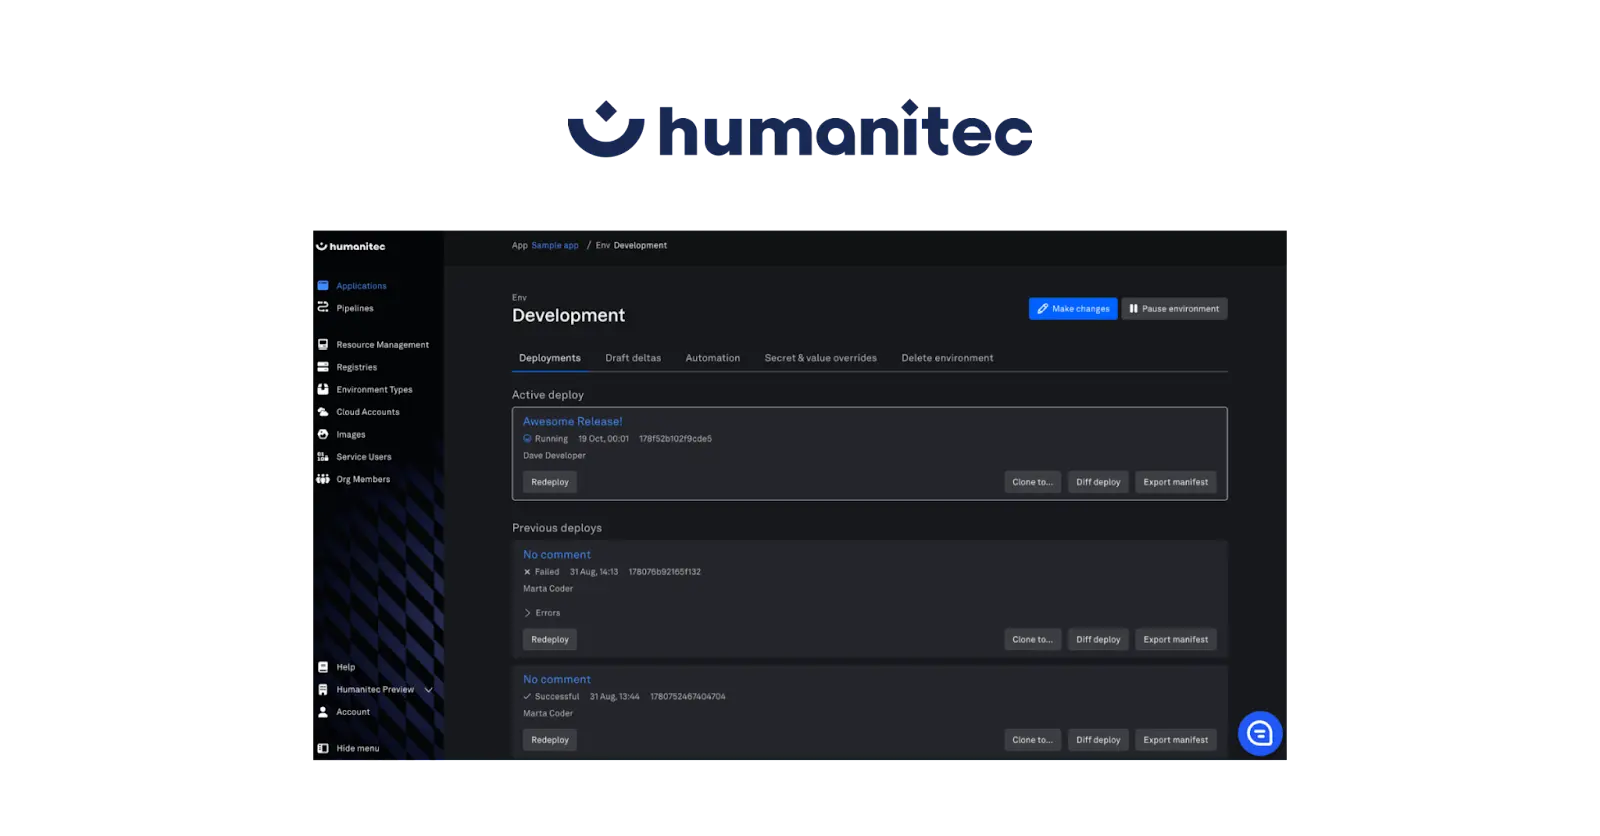Click deployment ID 178f52b102f9cde5

pos(675,439)
